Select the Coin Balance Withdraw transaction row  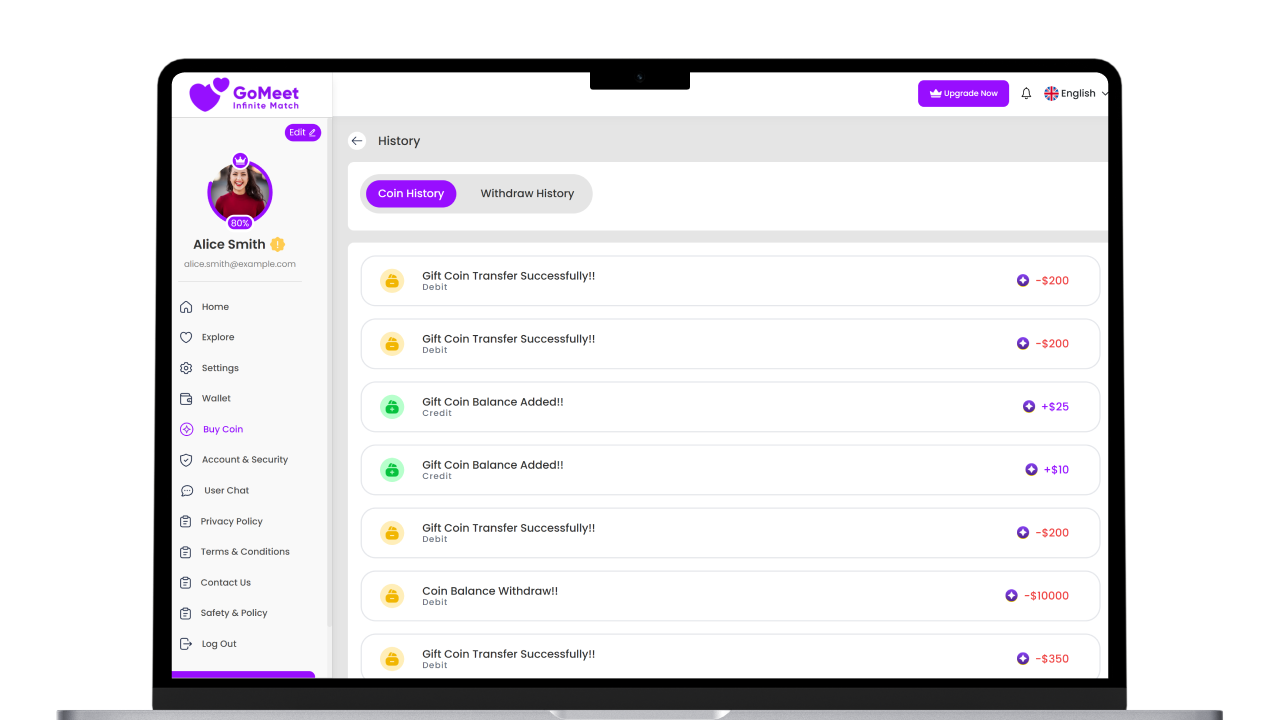pyautogui.click(x=730, y=596)
